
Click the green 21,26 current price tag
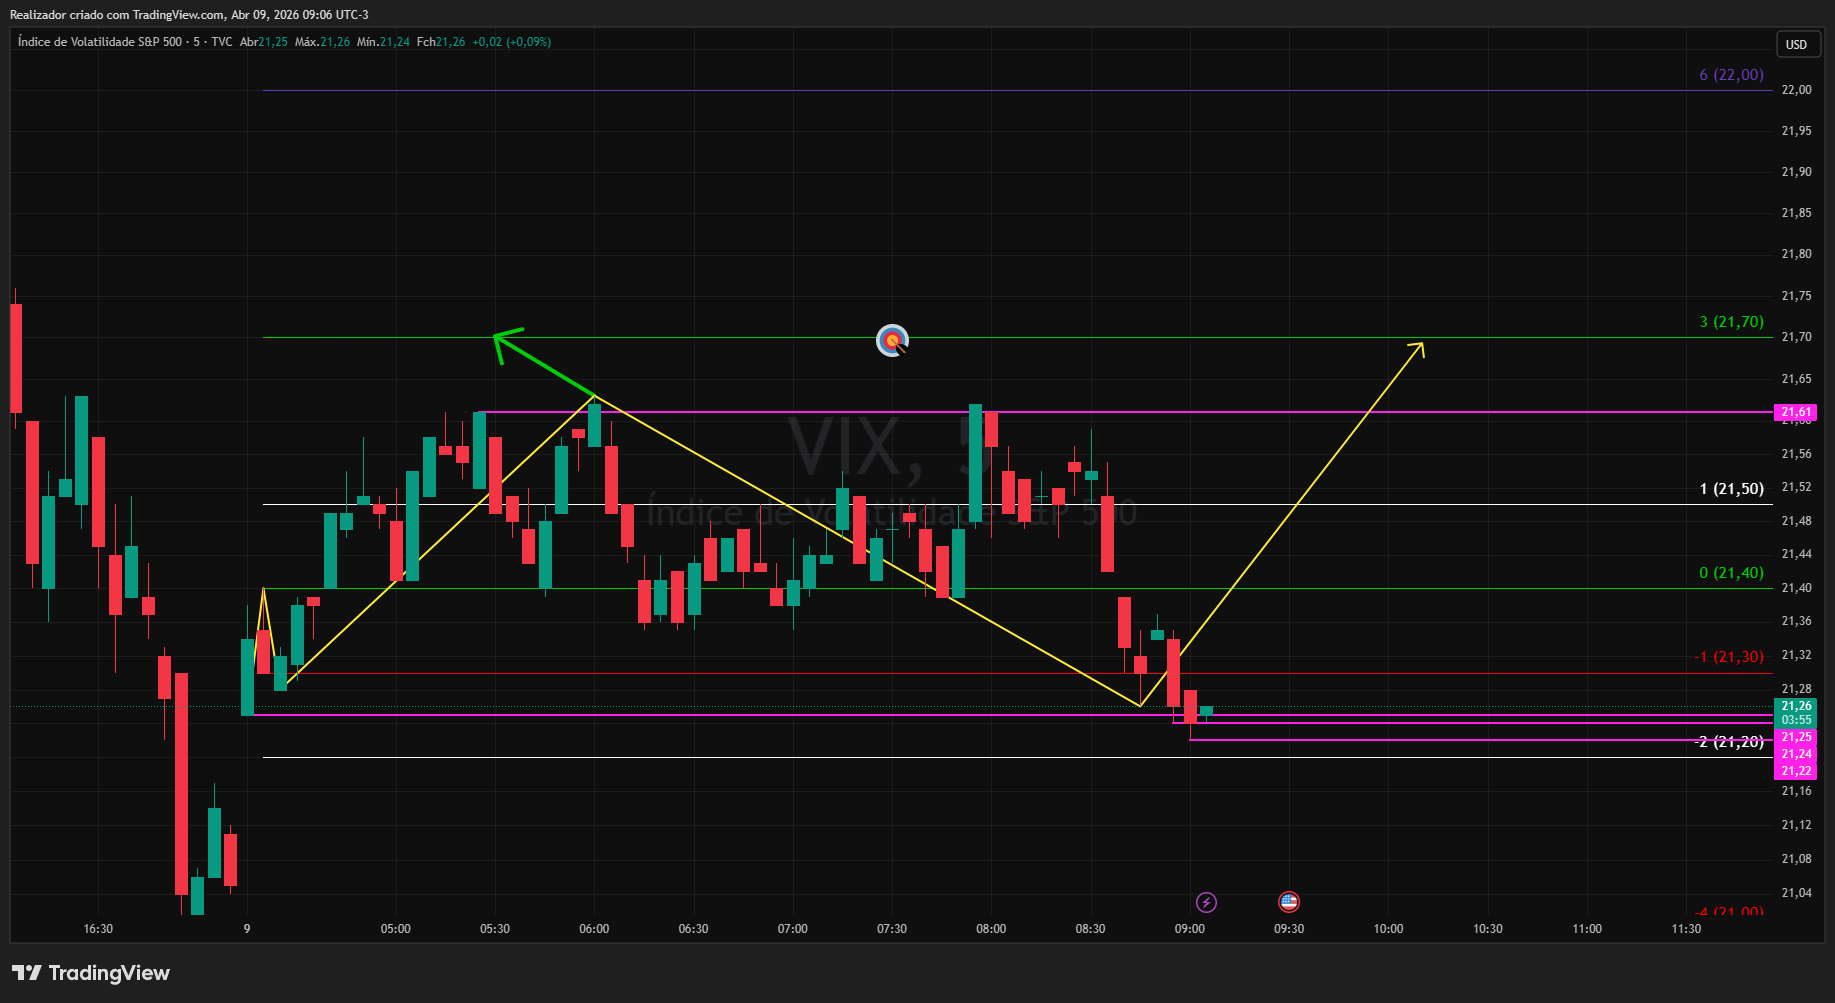point(1796,706)
